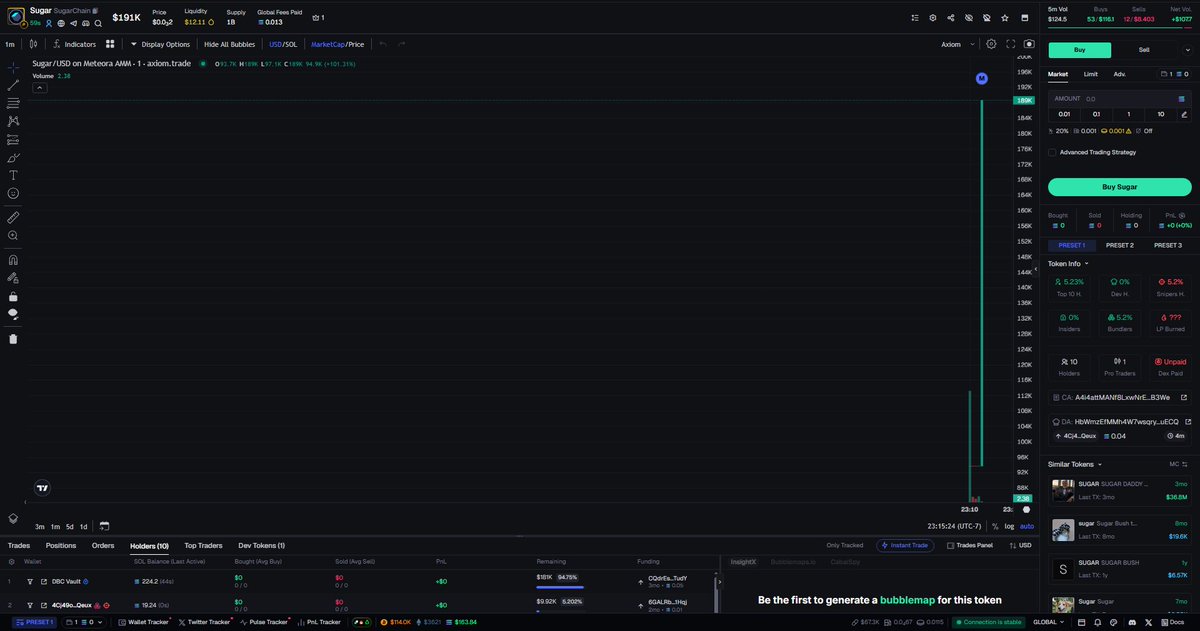Screen dimensions: 1200x631
Task: Switch to the Limit order tab
Action: (1090, 73)
